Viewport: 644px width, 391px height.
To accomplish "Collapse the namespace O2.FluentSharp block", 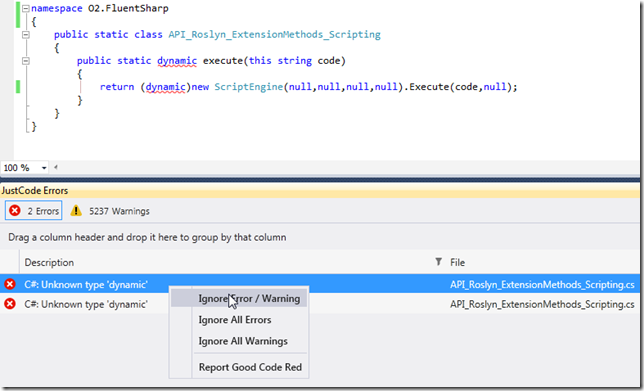I will pos(25,8).
